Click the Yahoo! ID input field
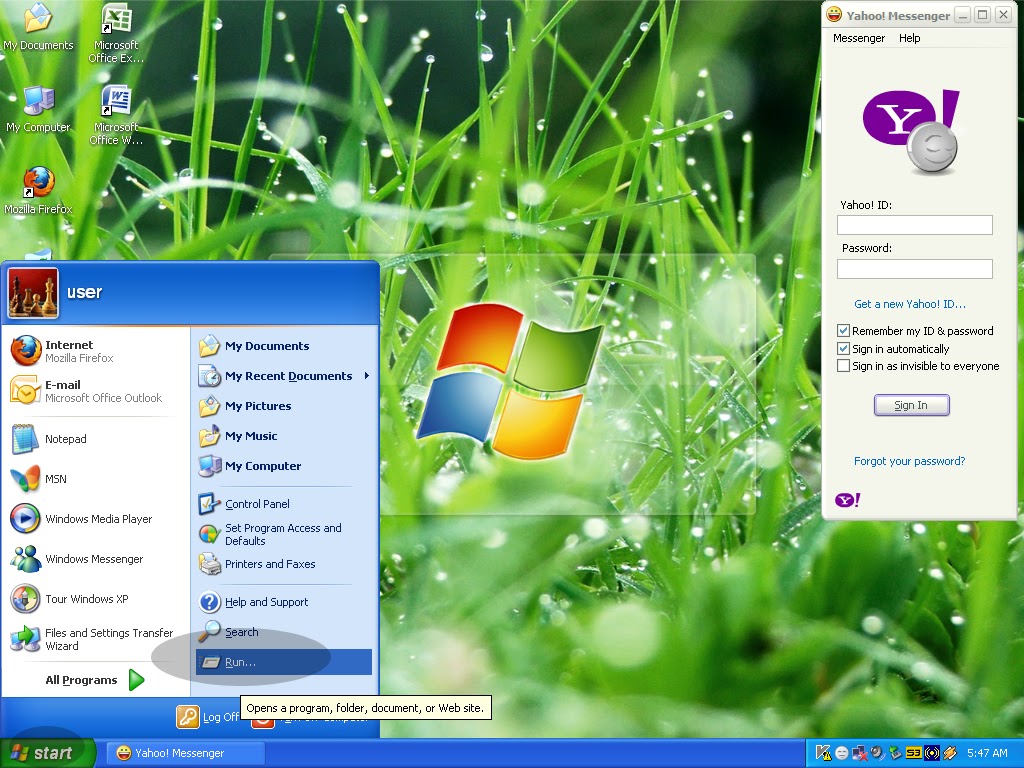The image size is (1024, 768). [x=914, y=225]
